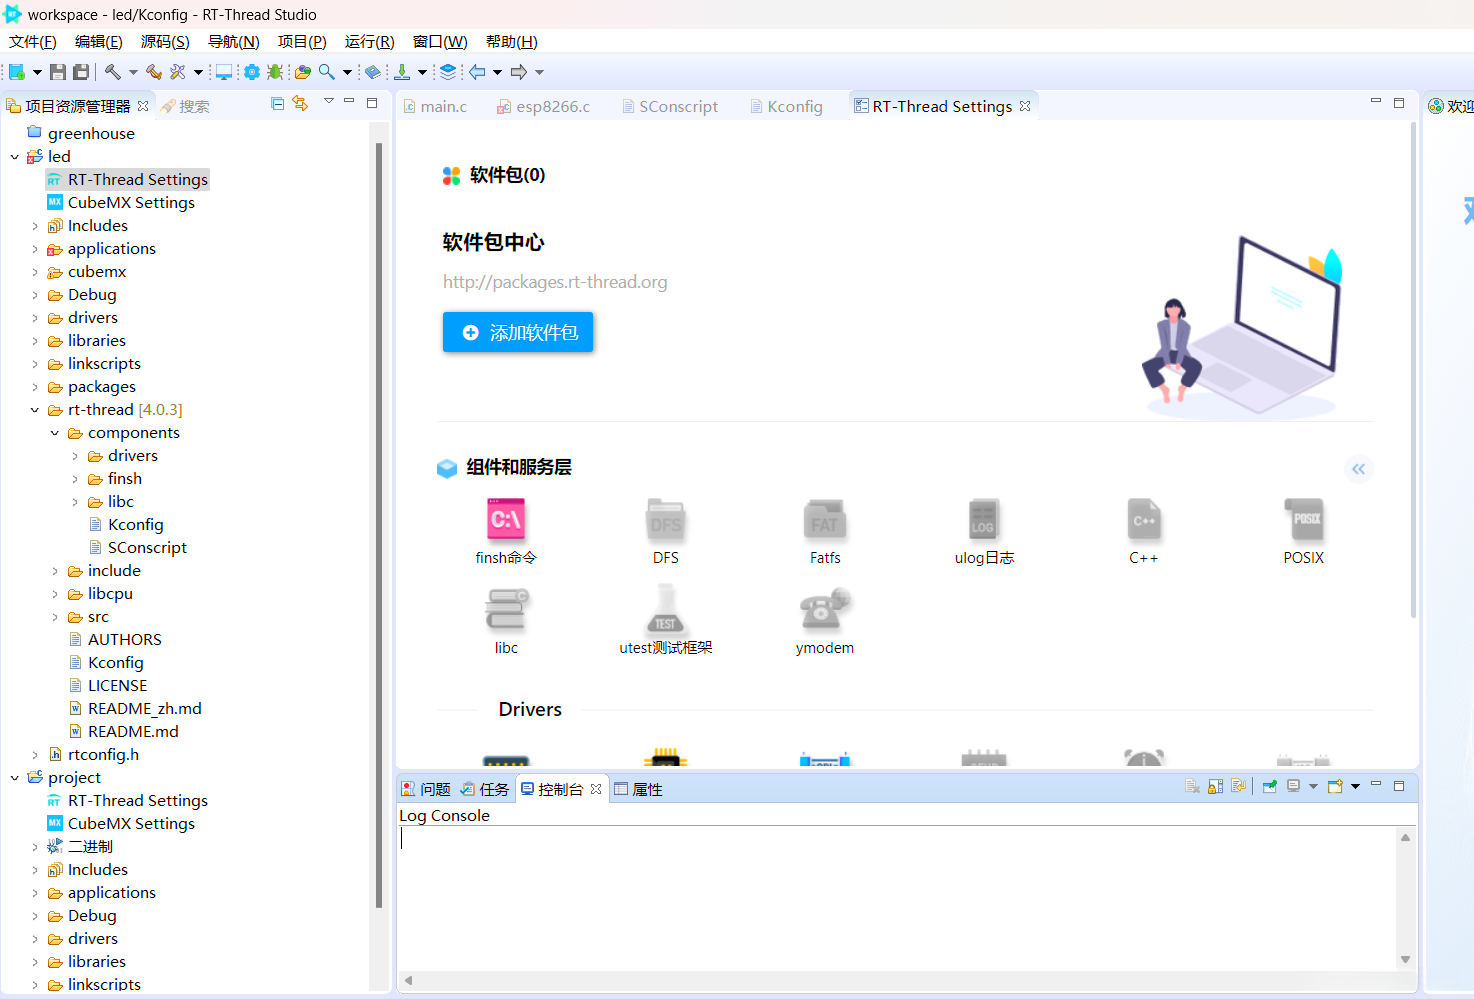Click the console scroll-down arrow
The width and height of the screenshot is (1474, 999).
click(1405, 959)
